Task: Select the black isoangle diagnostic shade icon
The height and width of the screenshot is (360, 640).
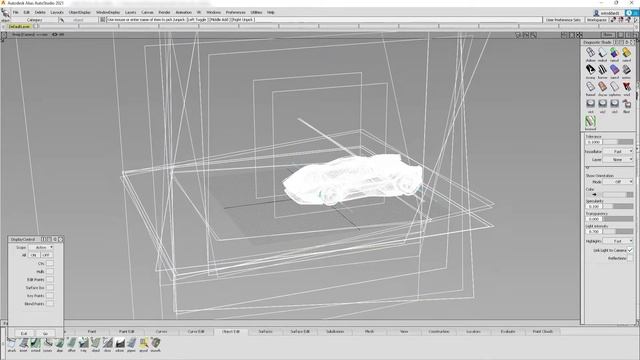Action: click(590, 69)
